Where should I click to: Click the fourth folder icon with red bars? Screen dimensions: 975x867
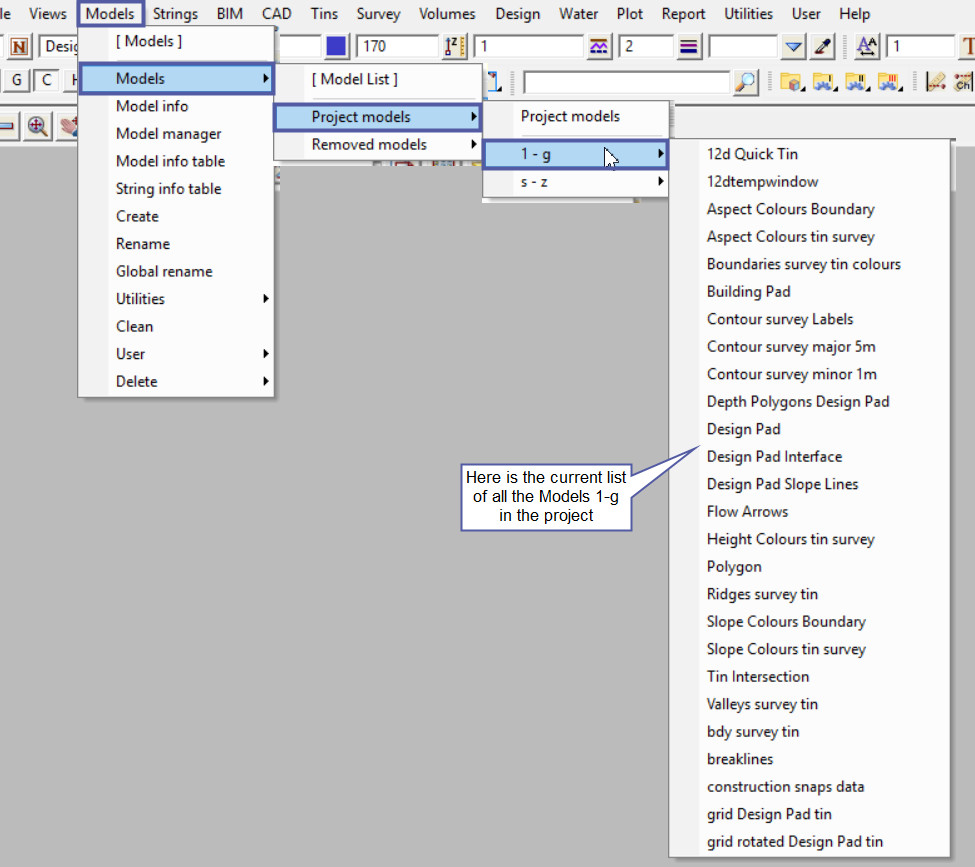890,81
